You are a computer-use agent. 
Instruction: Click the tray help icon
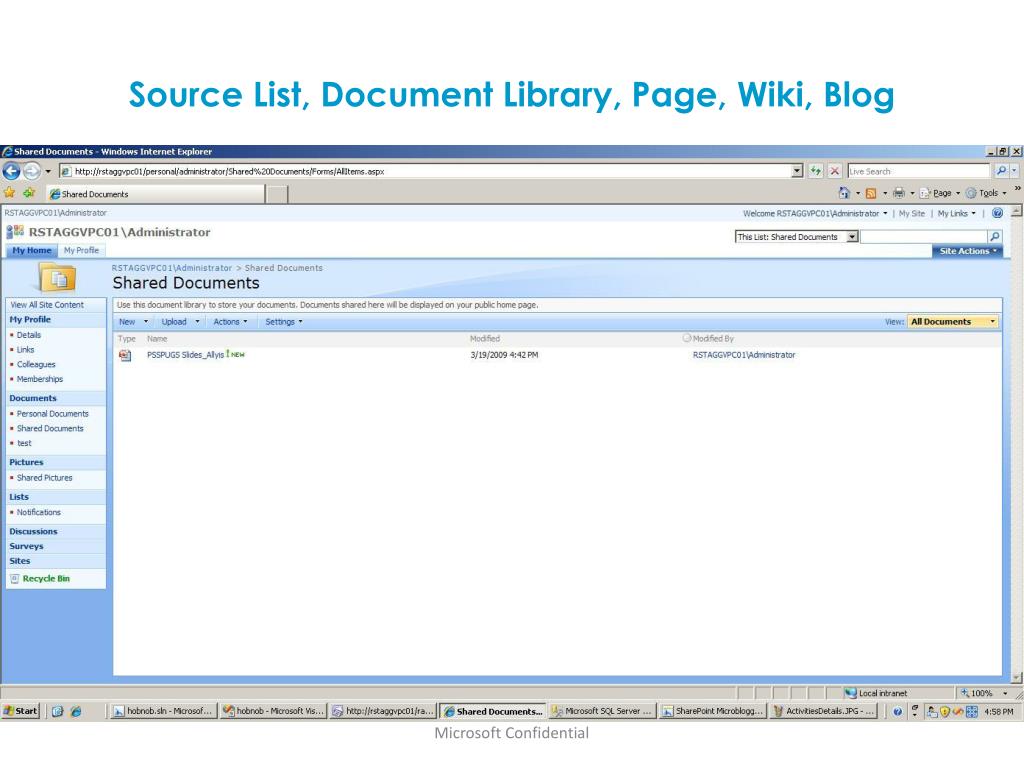(897, 711)
